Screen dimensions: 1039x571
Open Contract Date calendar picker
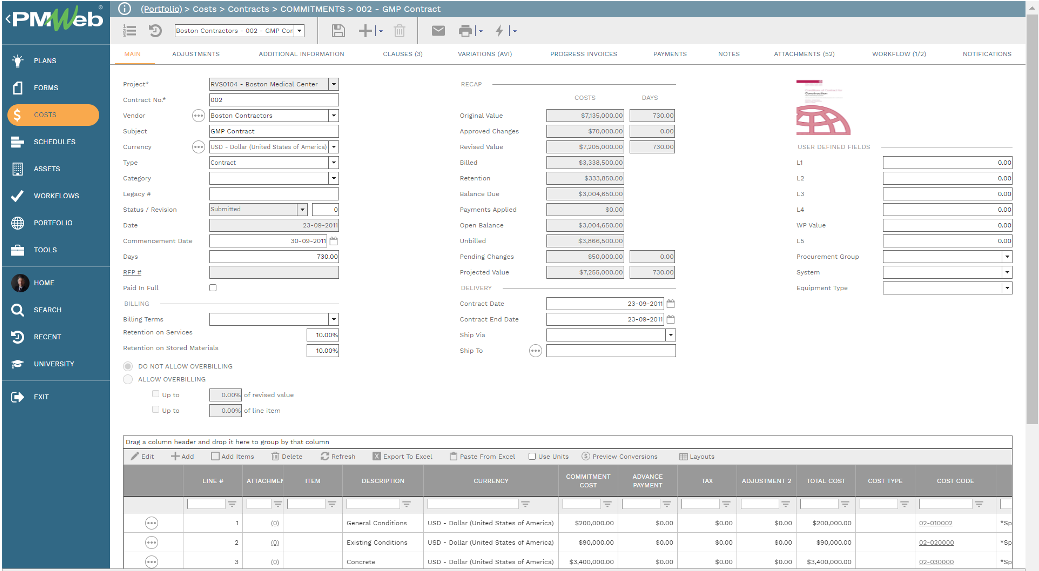(x=671, y=303)
